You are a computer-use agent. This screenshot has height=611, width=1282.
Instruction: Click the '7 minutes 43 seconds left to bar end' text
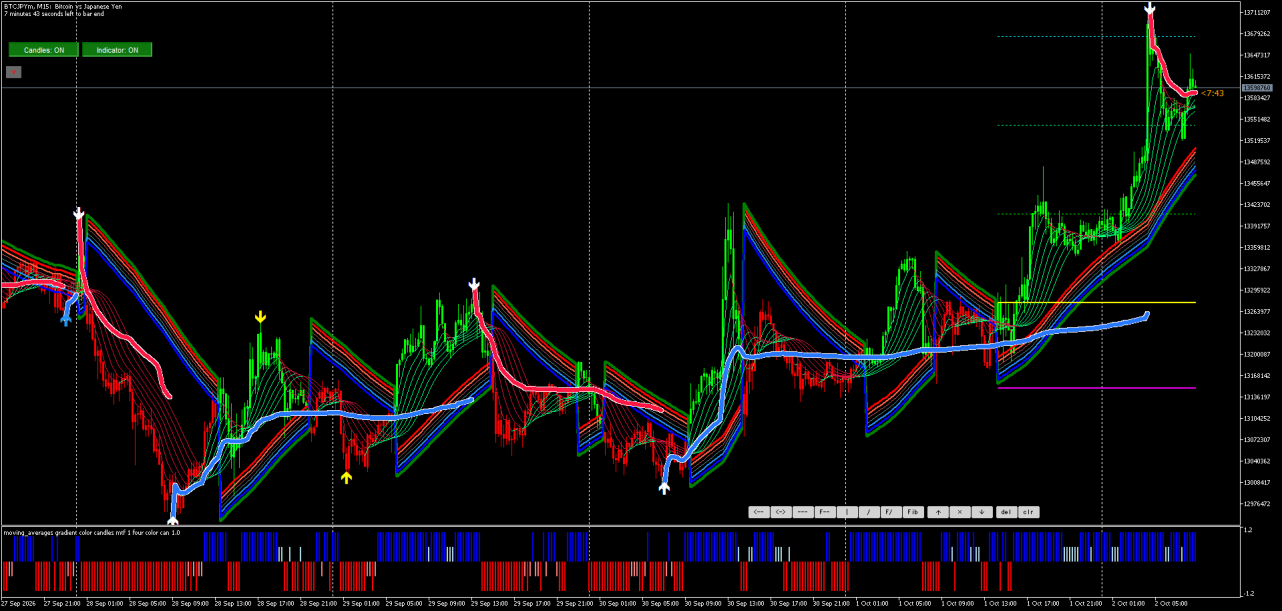(x=54, y=13)
